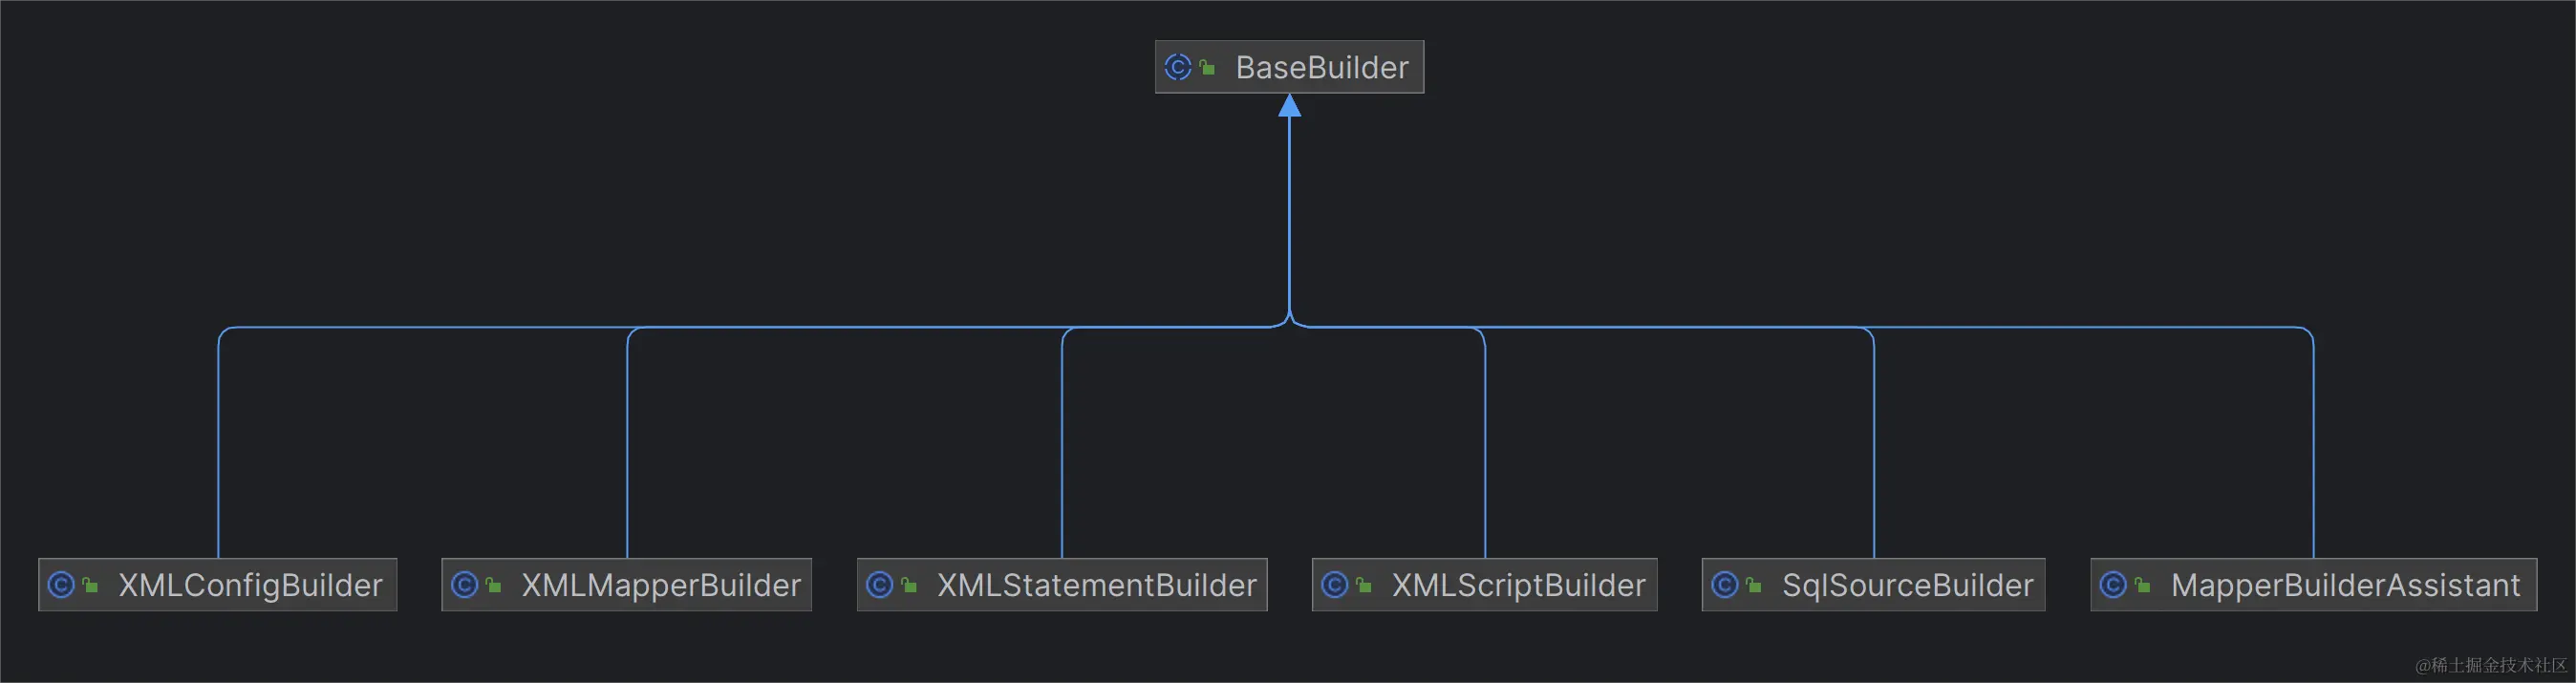Select the SqlSourceBuilder class node
Viewport: 2576px width, 683px height.
[1874, 585]
